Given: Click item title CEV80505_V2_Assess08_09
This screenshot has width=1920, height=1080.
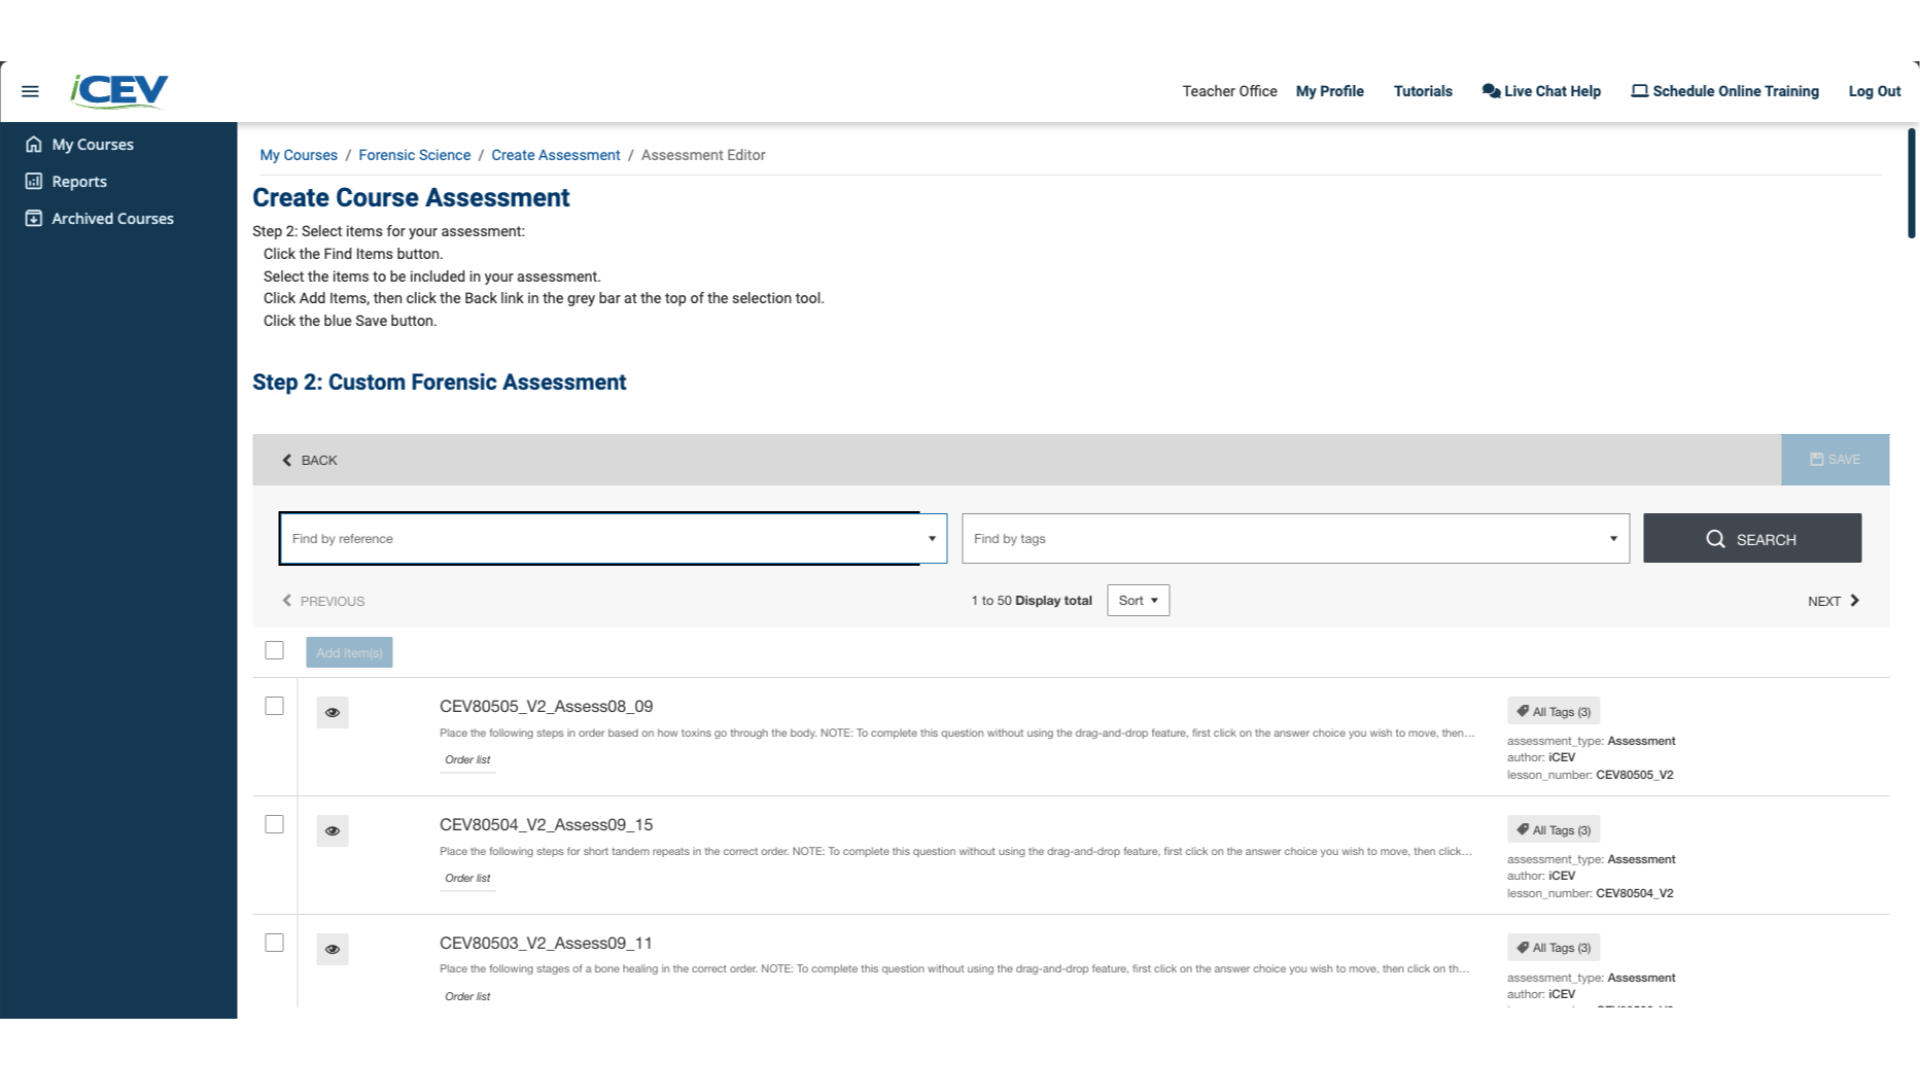Looking at the screenshot, I should tap(546, 706).
